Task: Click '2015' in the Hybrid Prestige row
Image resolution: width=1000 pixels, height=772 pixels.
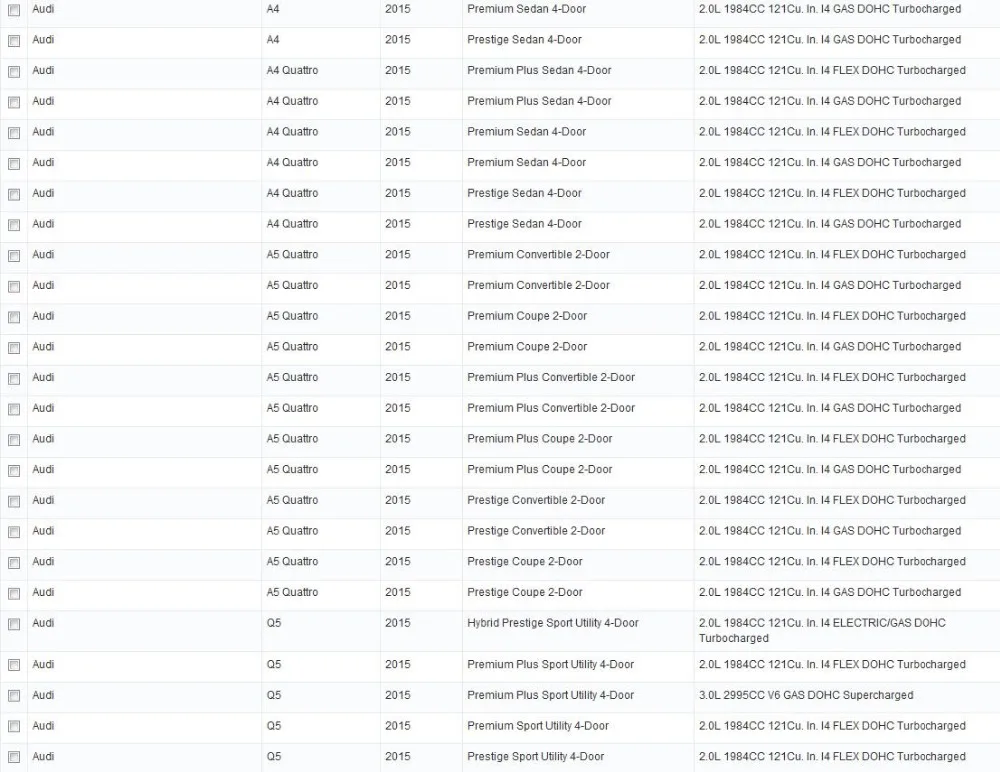Action: (x=398, y=623)
